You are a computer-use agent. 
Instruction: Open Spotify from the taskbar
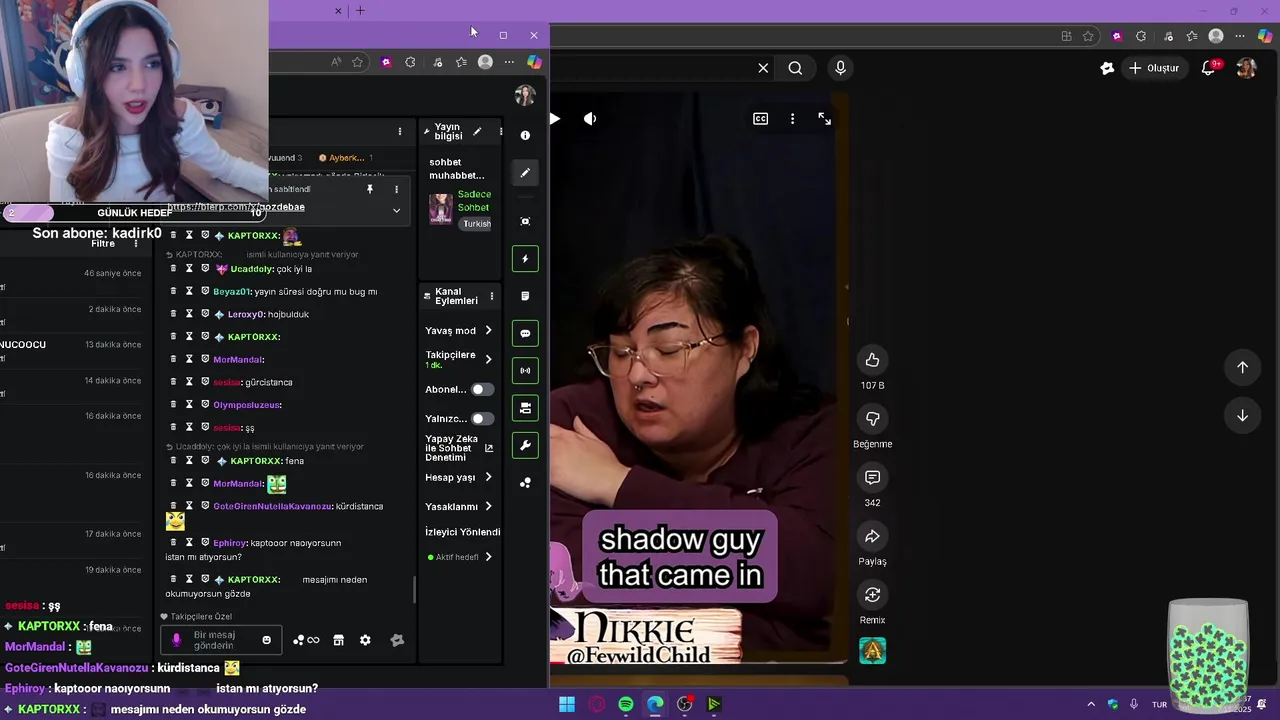pyautogui.click(x=626, y=704)
